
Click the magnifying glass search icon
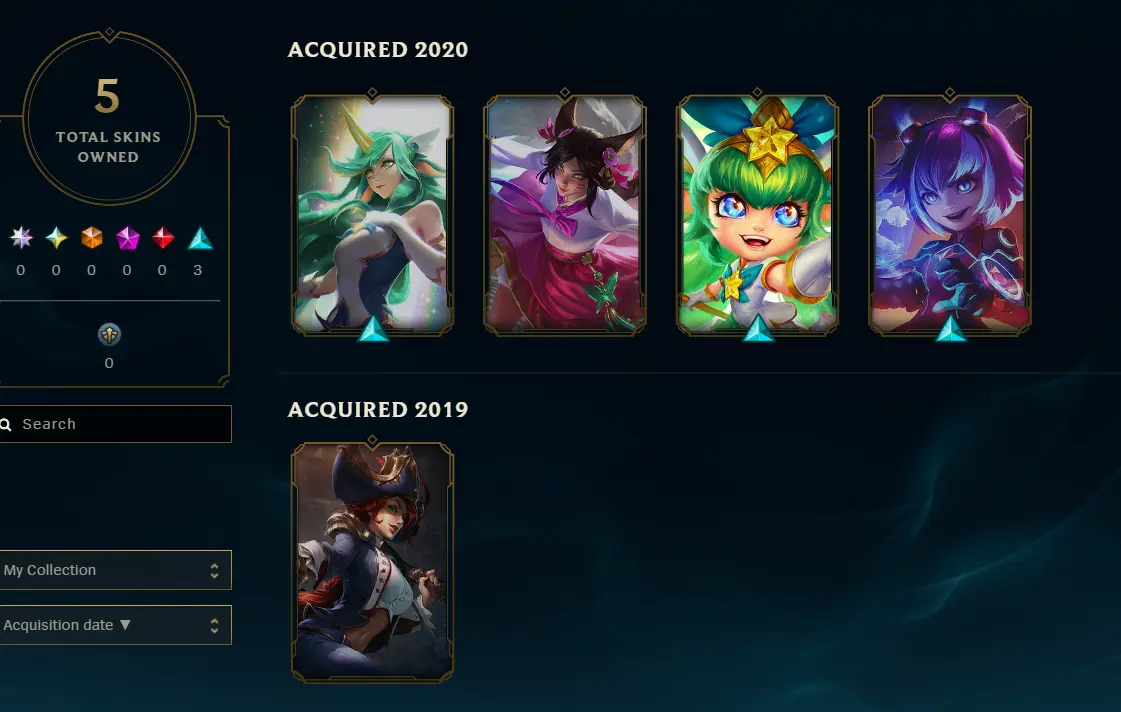tap(6, 425)
